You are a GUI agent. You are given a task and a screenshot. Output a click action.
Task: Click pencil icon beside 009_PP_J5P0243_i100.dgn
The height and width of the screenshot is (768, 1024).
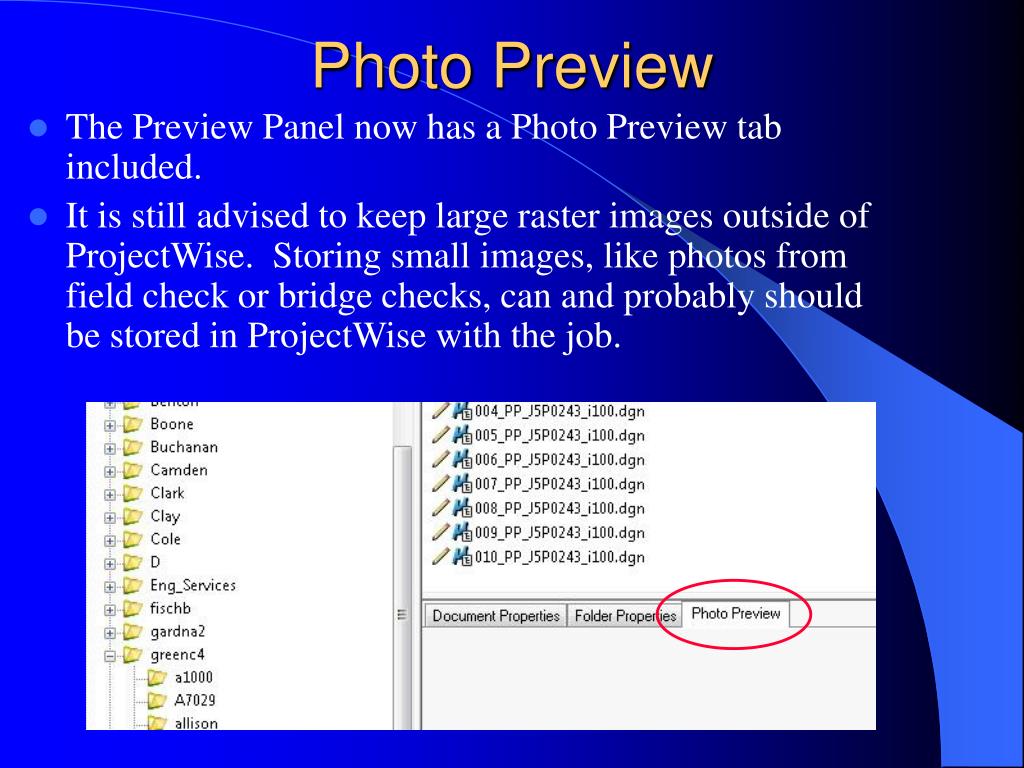pyautogui.click(x=441, y=532)
